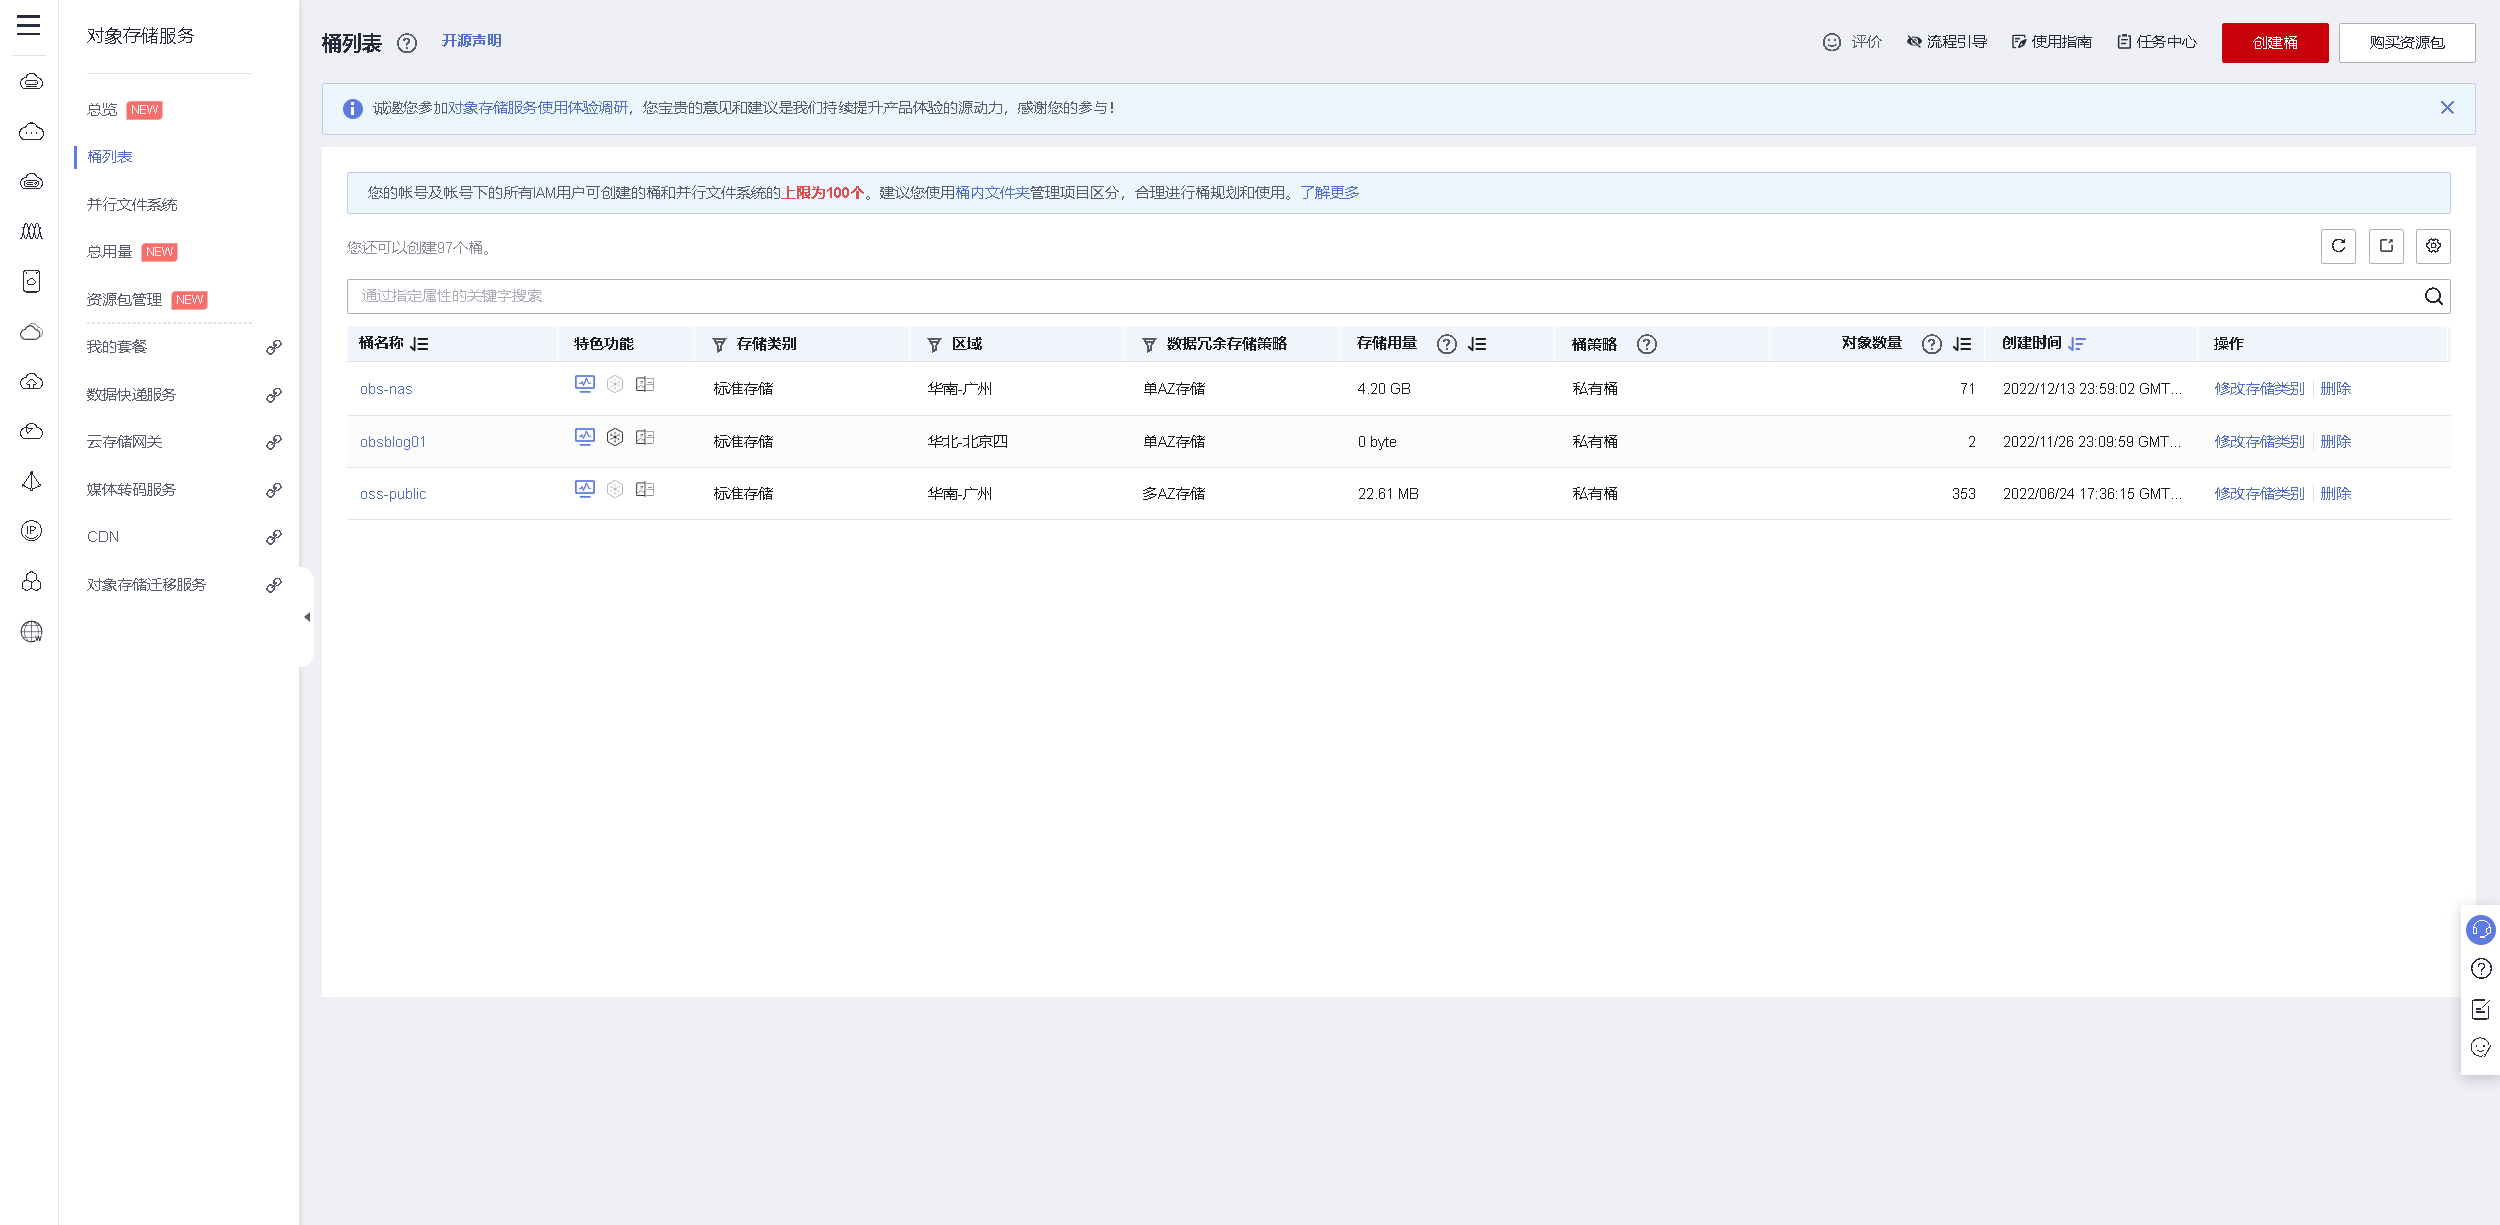Click help icon next to 桶列表 title
Viewport: 2500px width, 1225px height.
[x=407, y=43]
